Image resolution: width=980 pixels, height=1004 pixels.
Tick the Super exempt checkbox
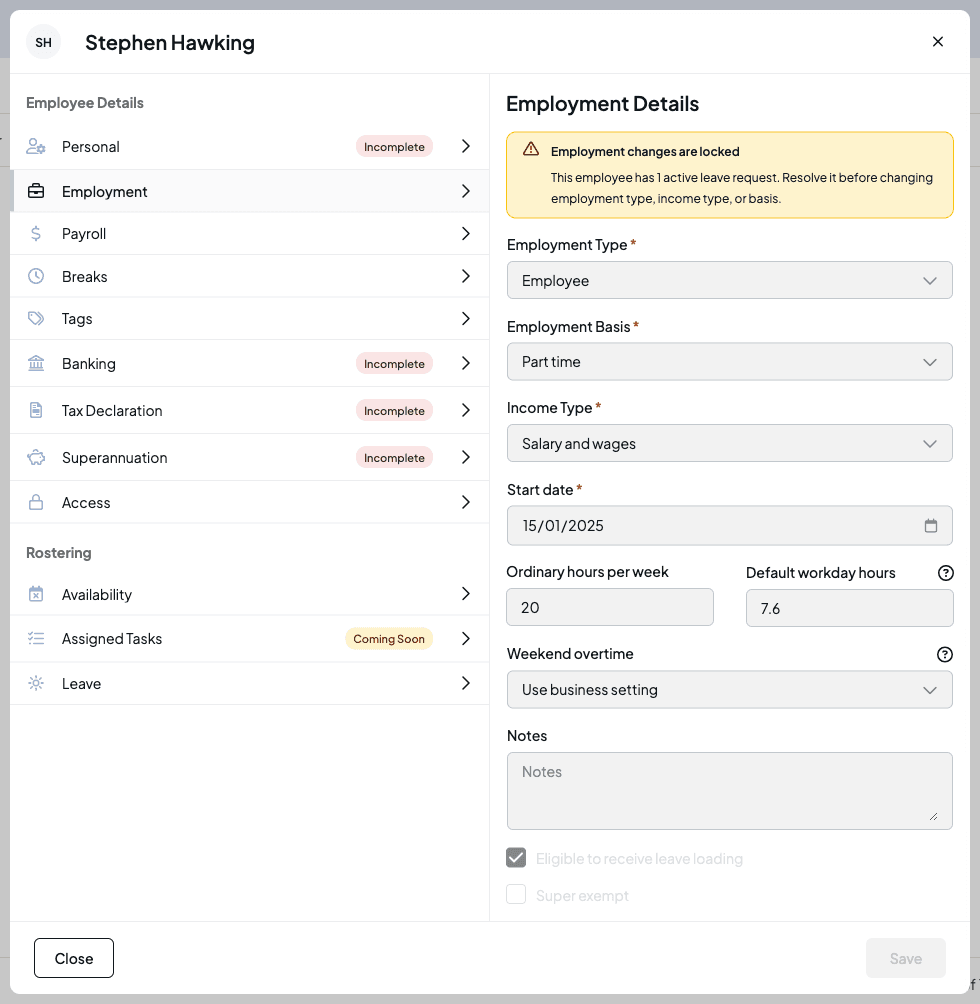[516, 895]
